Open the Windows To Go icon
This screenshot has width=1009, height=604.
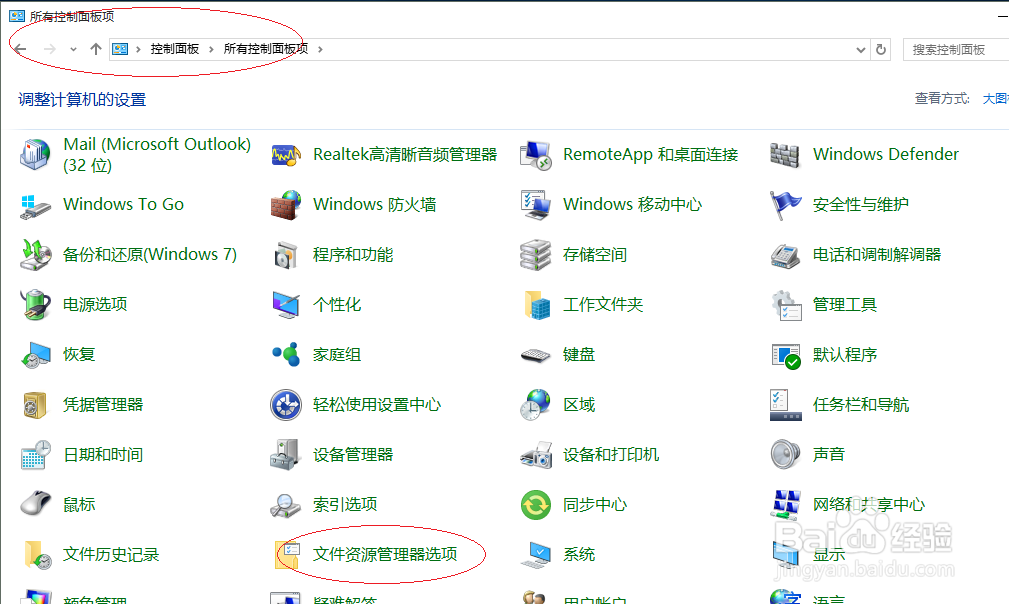point(35,205)
